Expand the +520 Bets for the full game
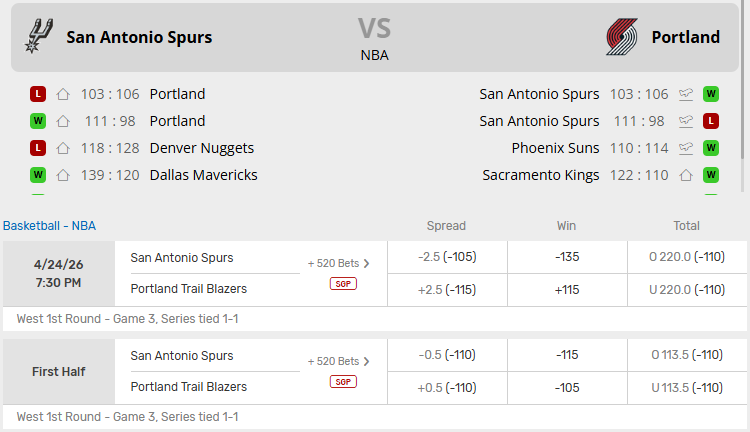750x432 pixels. (x=339, y=264)
